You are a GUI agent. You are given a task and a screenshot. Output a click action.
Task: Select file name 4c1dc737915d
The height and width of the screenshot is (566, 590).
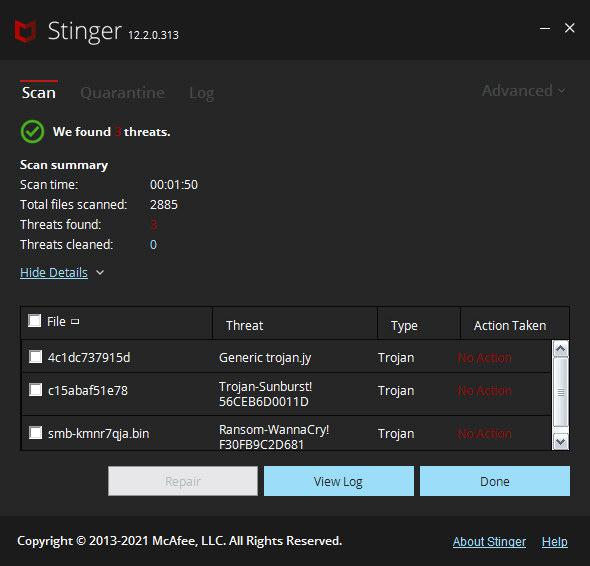pyautogui.click(x=89, y=357)
